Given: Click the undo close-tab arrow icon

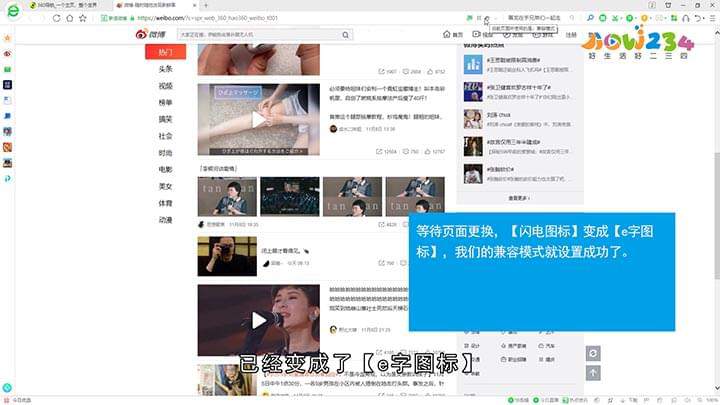Looking at the screenshot, I should click(x=698, y=18).
